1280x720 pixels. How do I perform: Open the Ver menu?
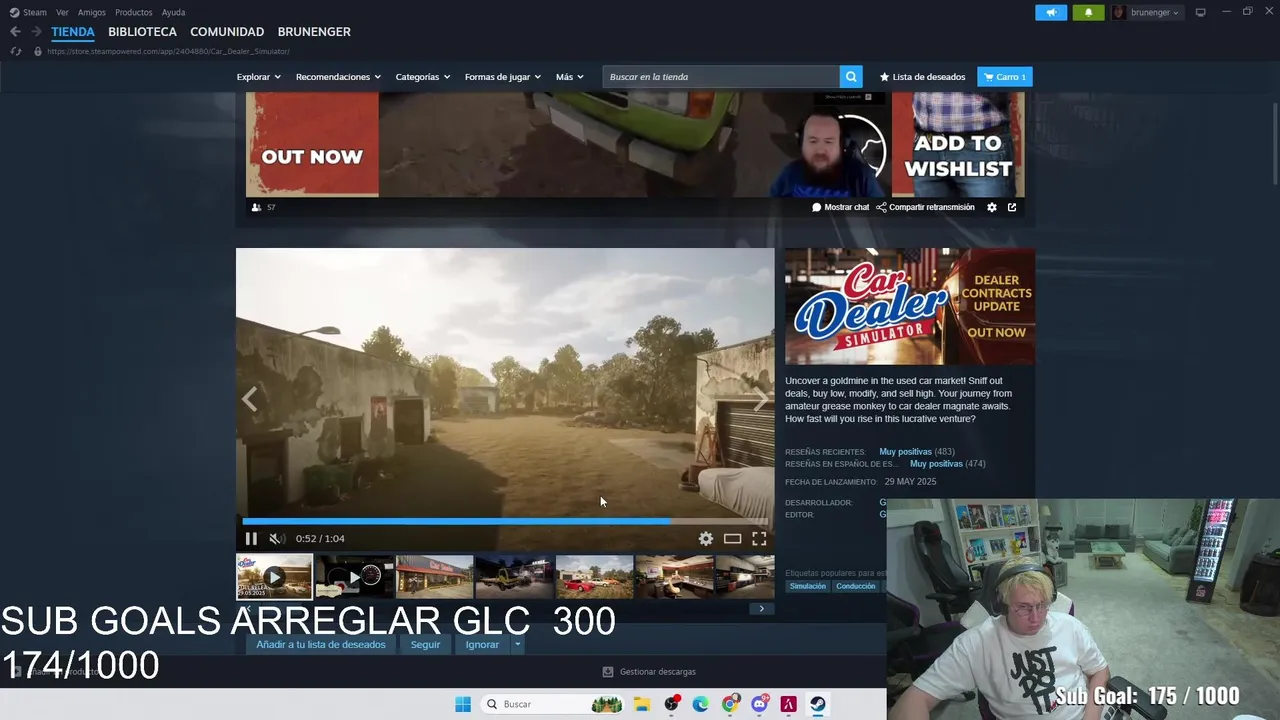[x=62, y=12]
